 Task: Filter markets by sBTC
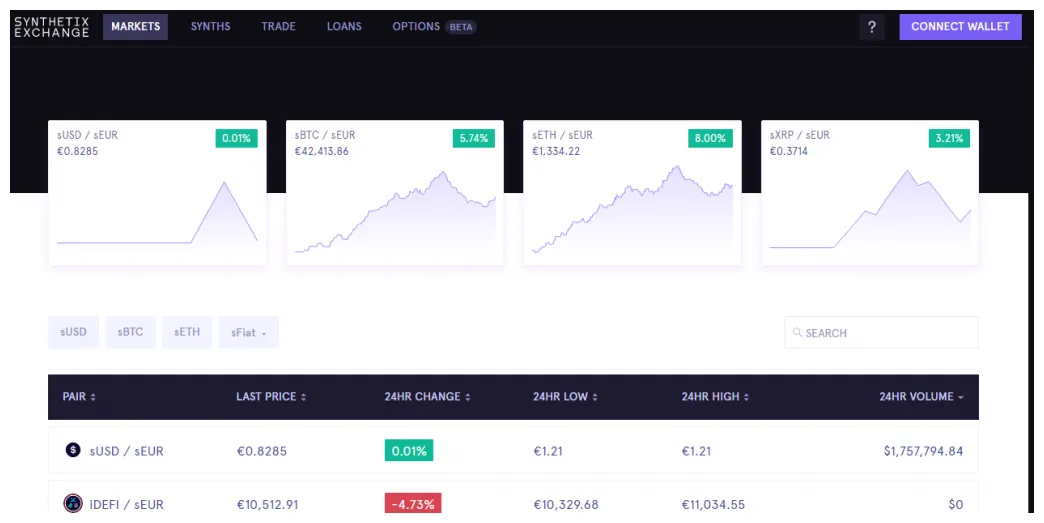[x=130, y=332]
